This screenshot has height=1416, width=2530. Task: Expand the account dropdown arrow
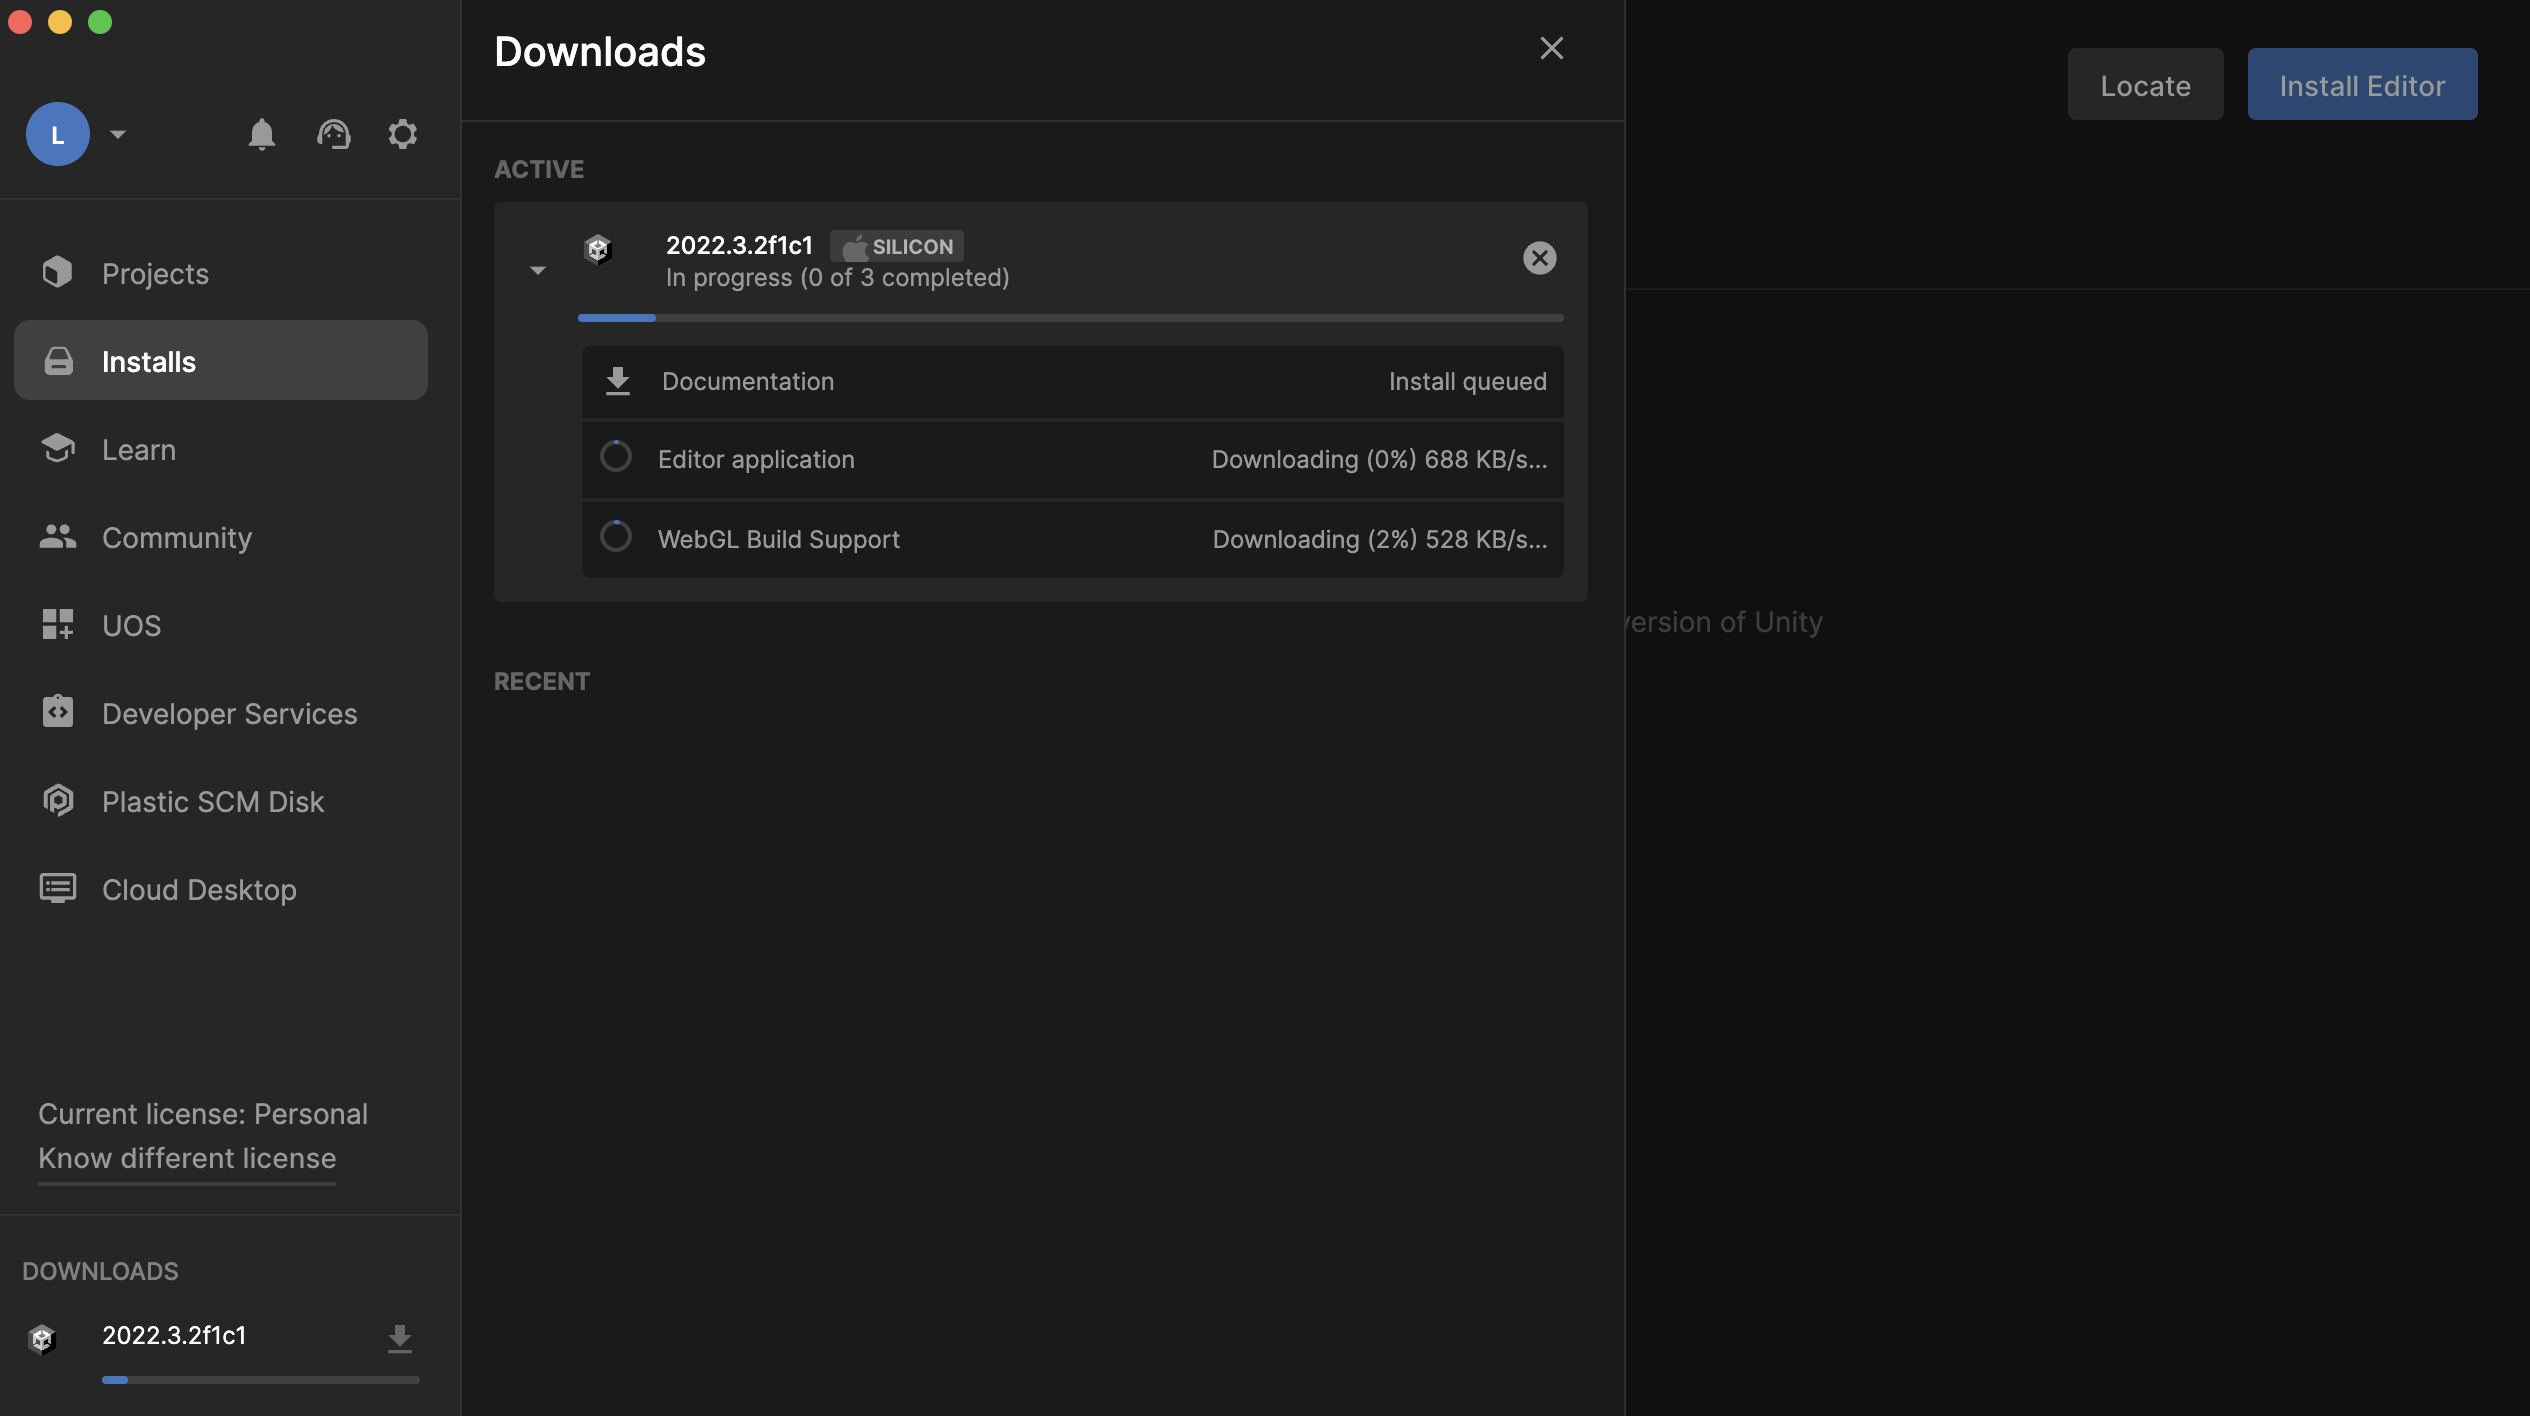[118, 134]
